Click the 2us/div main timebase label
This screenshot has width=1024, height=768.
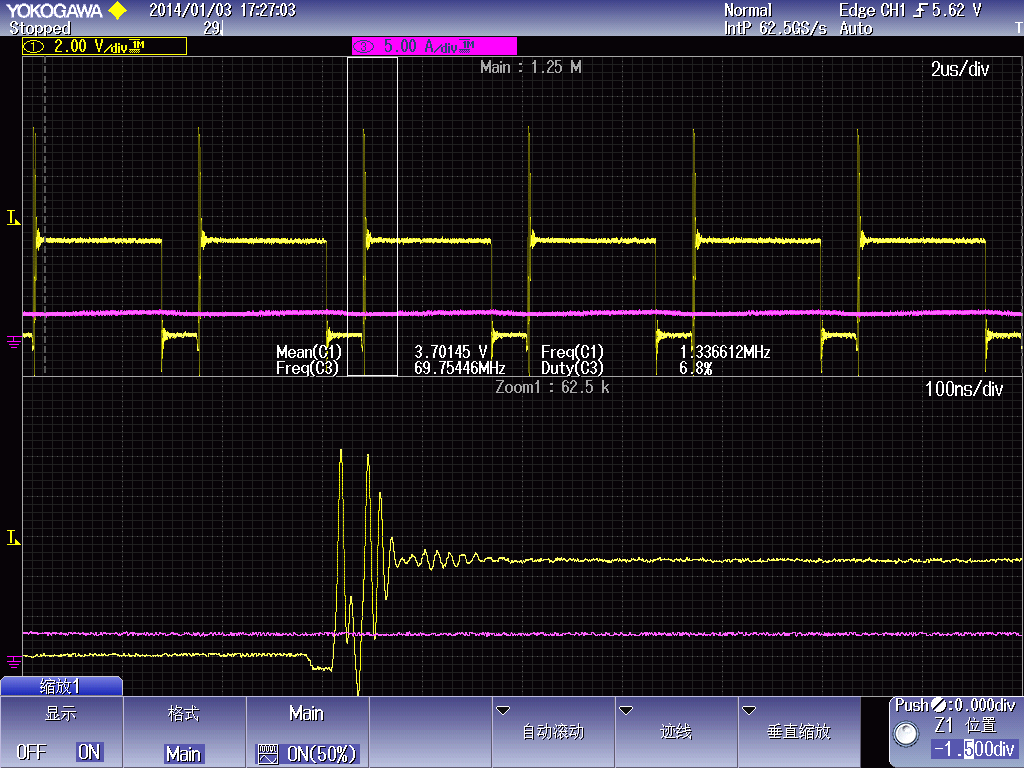(x=960, y=69)
